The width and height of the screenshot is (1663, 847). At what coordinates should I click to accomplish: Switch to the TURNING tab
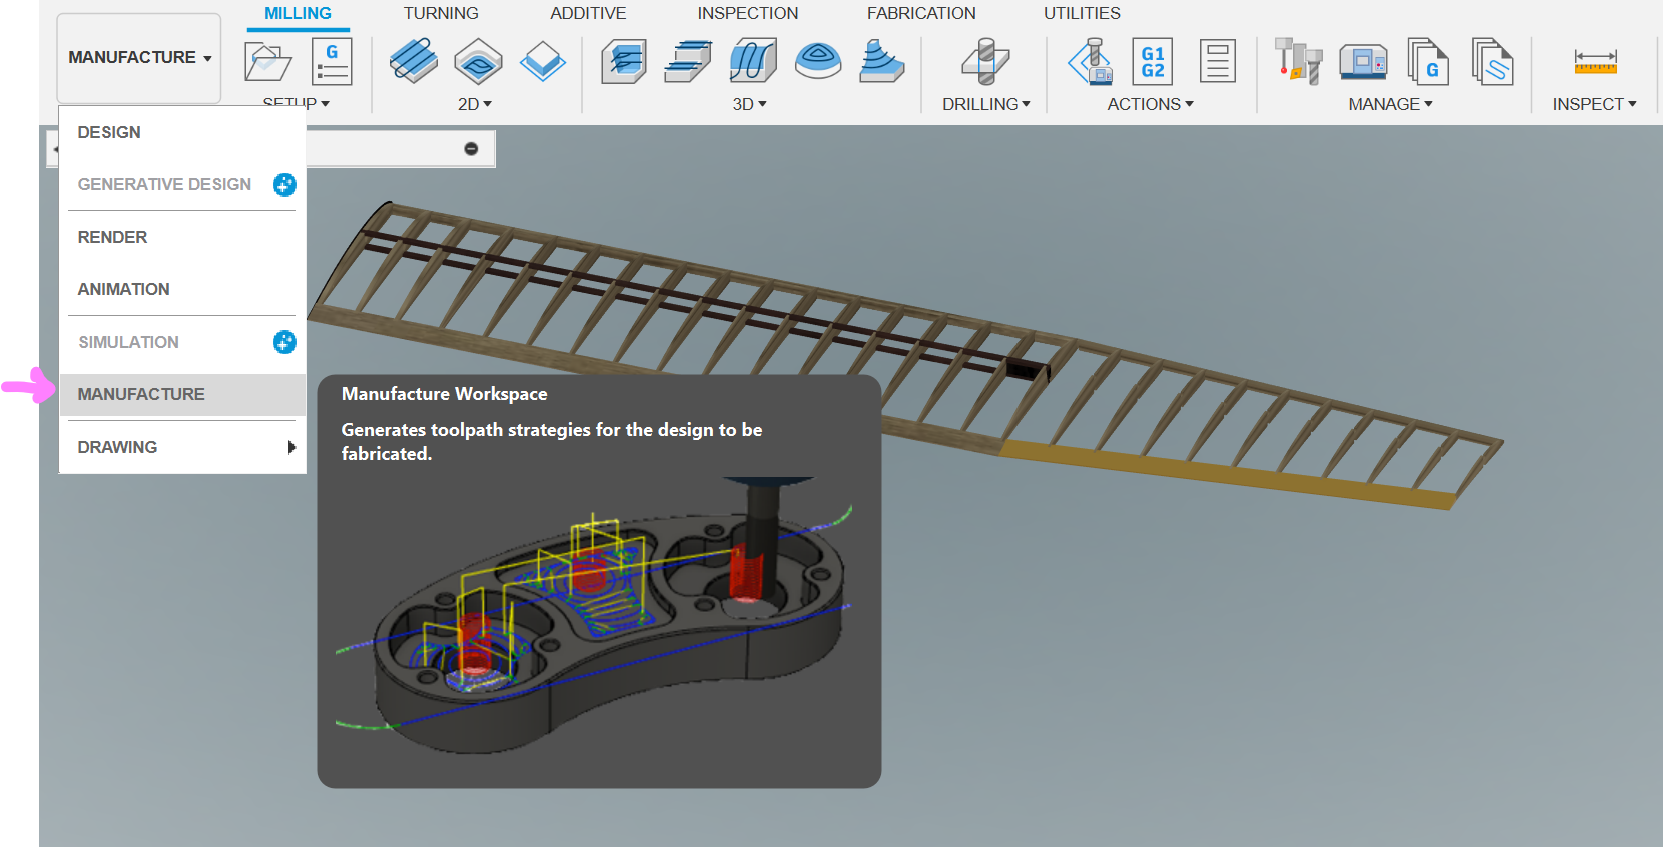point(441,13)
